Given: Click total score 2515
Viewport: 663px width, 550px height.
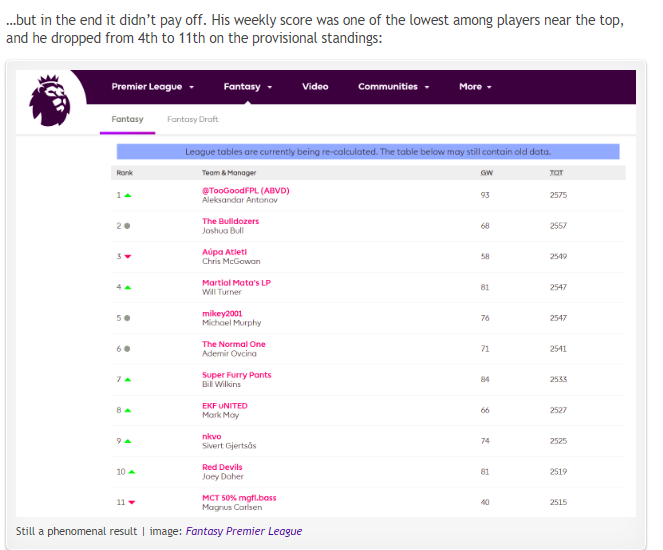Looking at the screenshot, I should [x=558, y=503].
